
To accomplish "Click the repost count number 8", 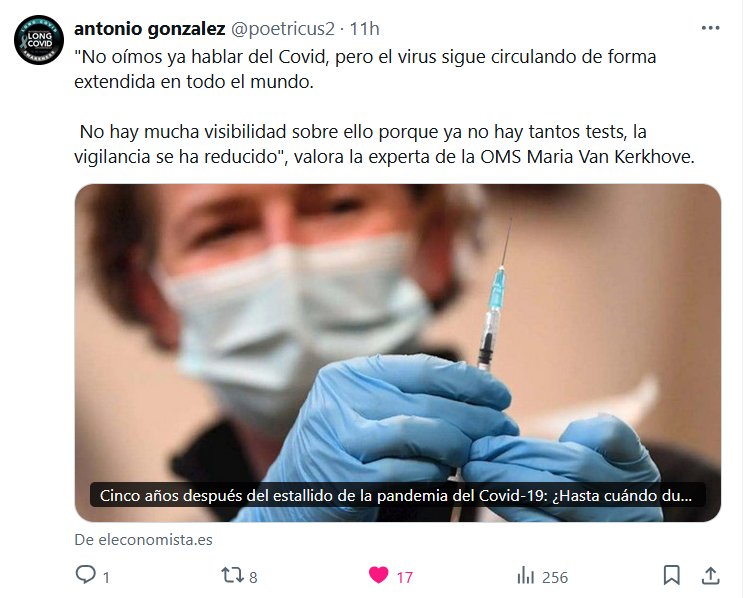I will pyautogui.click(x=253, y=577).
